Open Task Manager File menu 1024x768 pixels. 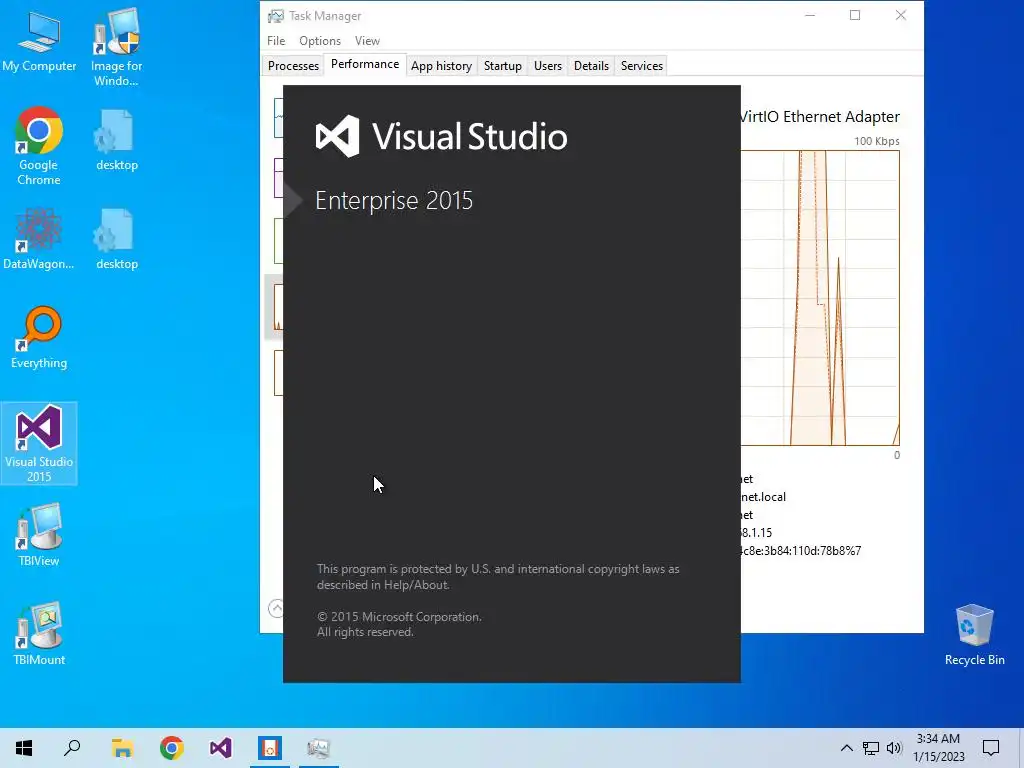[276, 40]
